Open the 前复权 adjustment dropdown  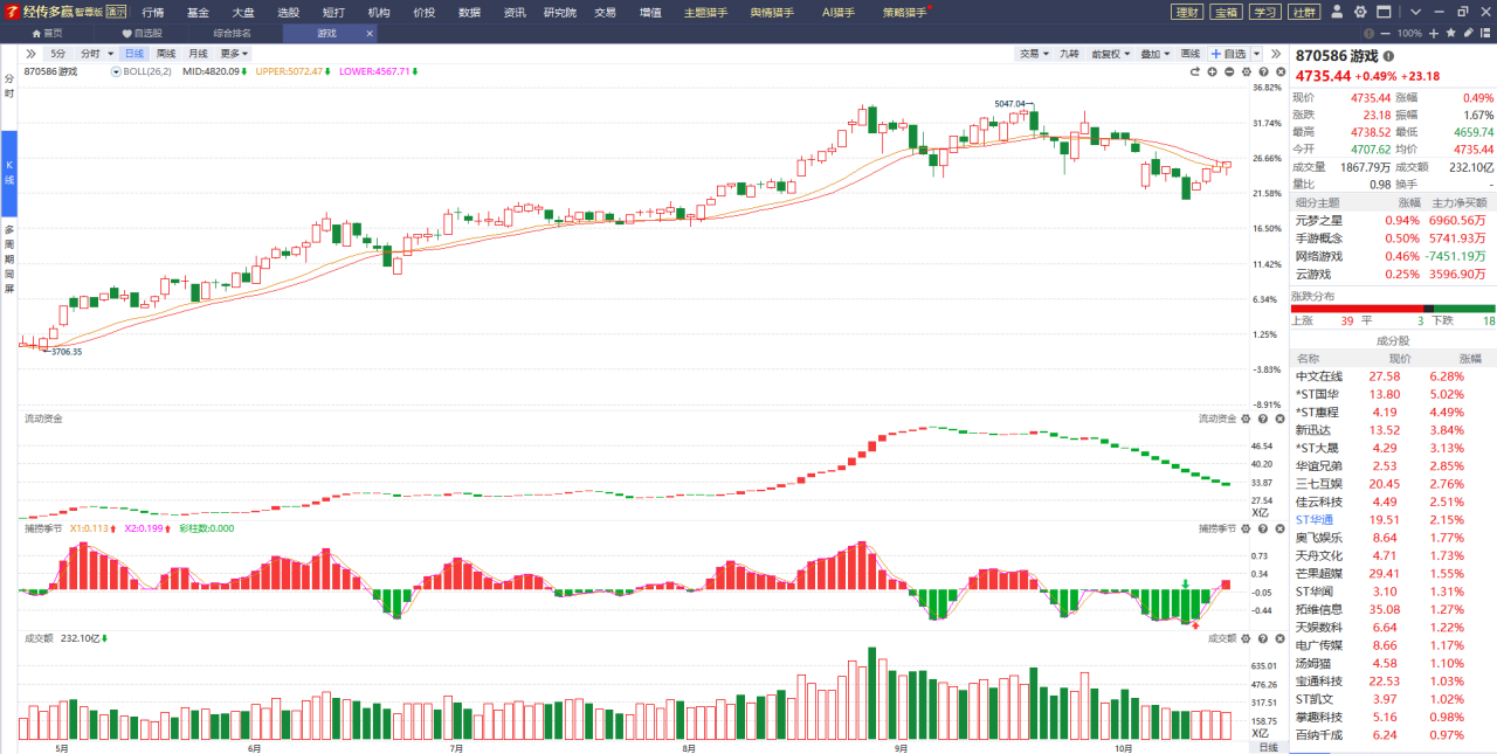pyautogui.click(x=1109, y=53)
